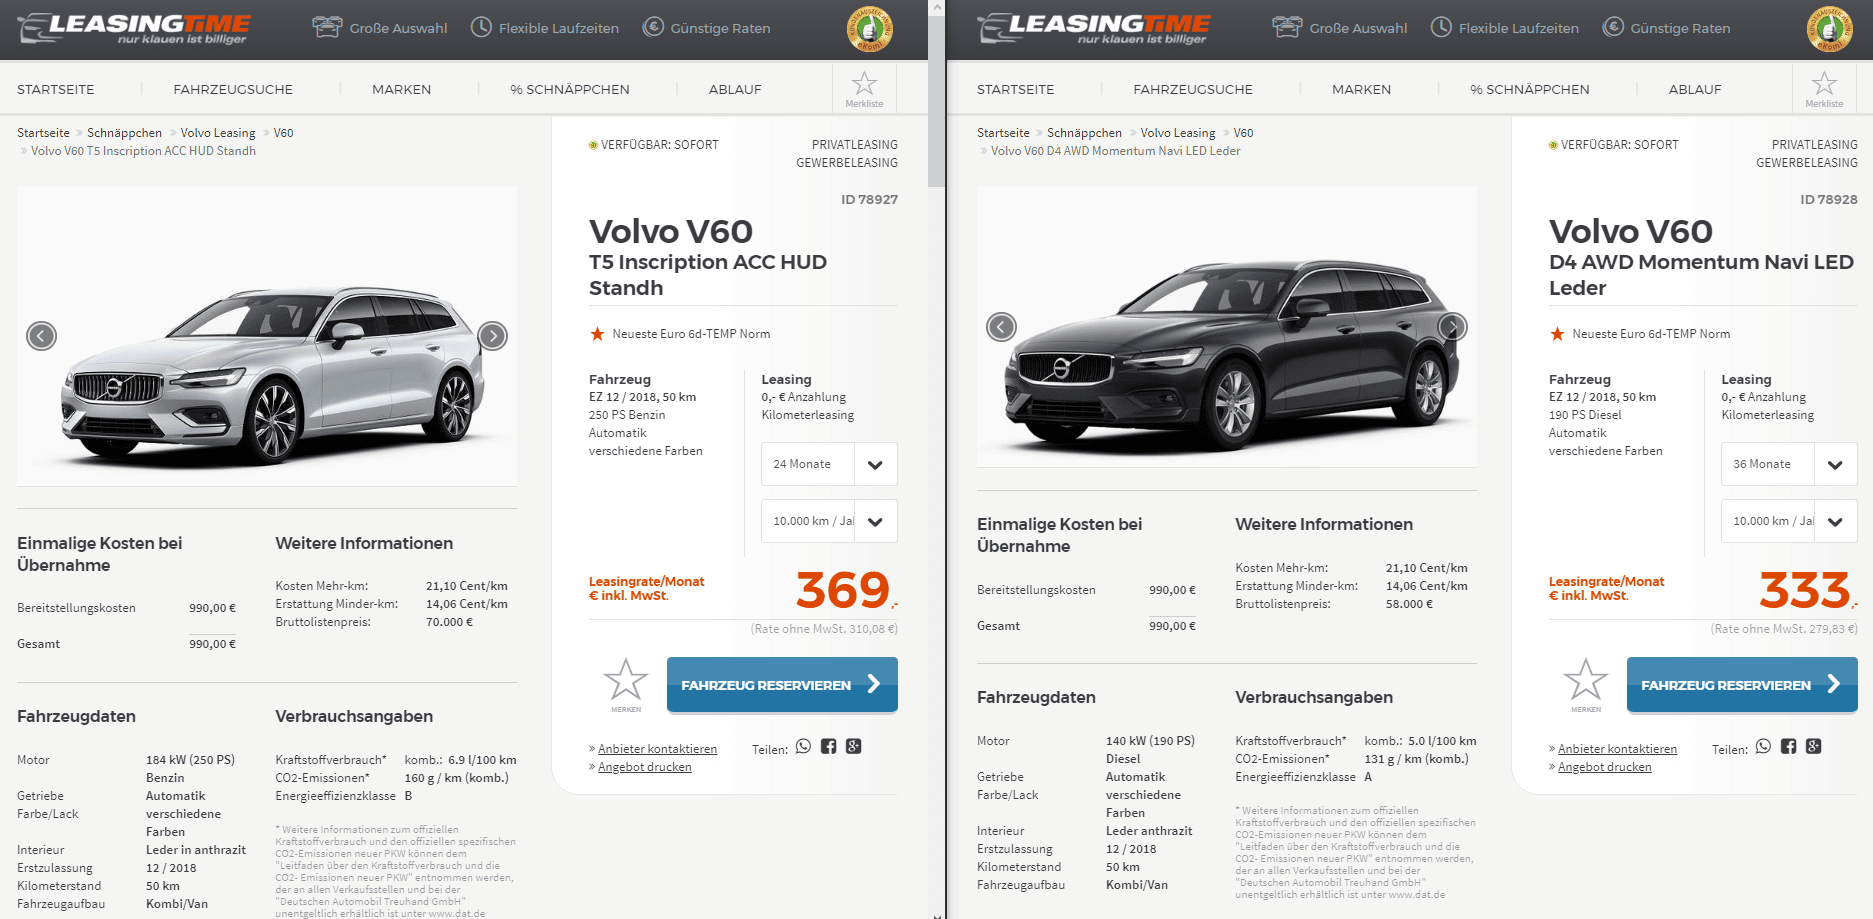This screenshot has height=919, width=1873.
Task: Click the left page vertical scrollbar thumb
Action: [936, 100]
